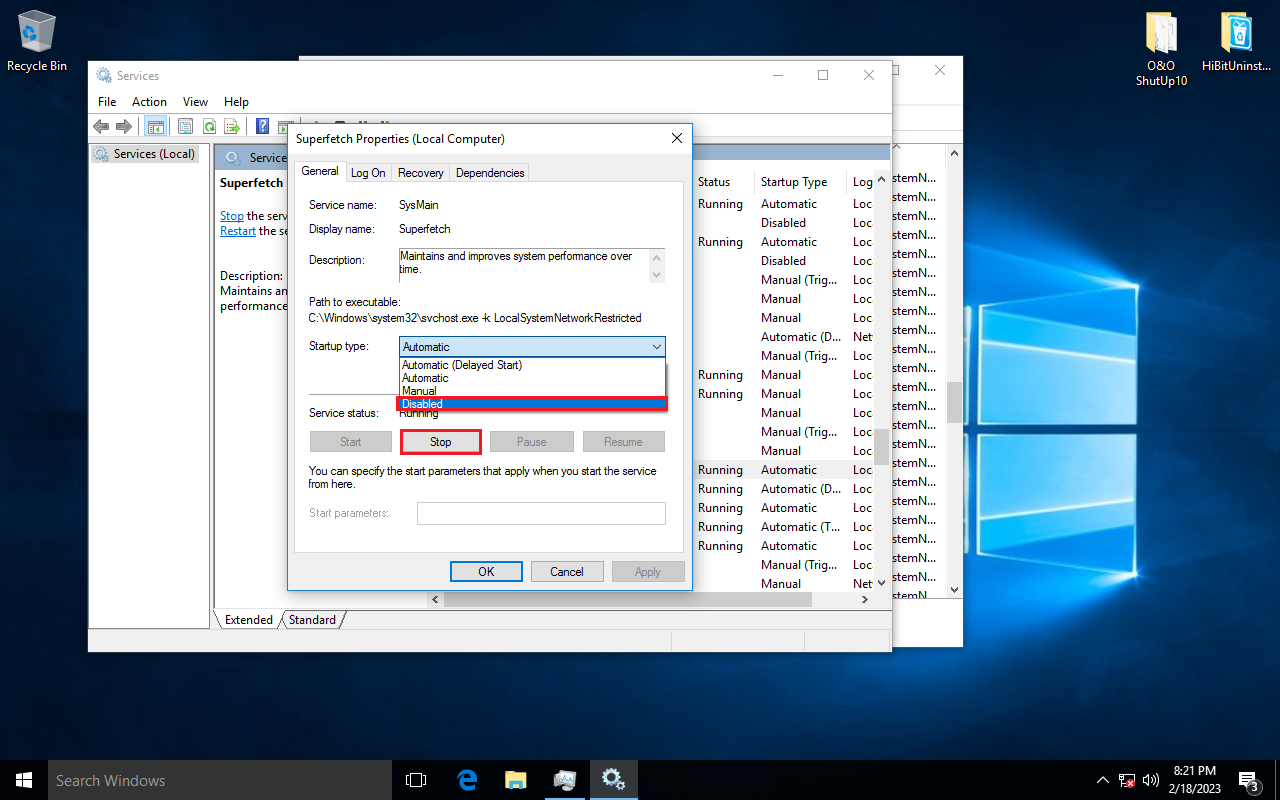Open the File menu
Viewport: 1280px width, 800px height.
[107, 102]
